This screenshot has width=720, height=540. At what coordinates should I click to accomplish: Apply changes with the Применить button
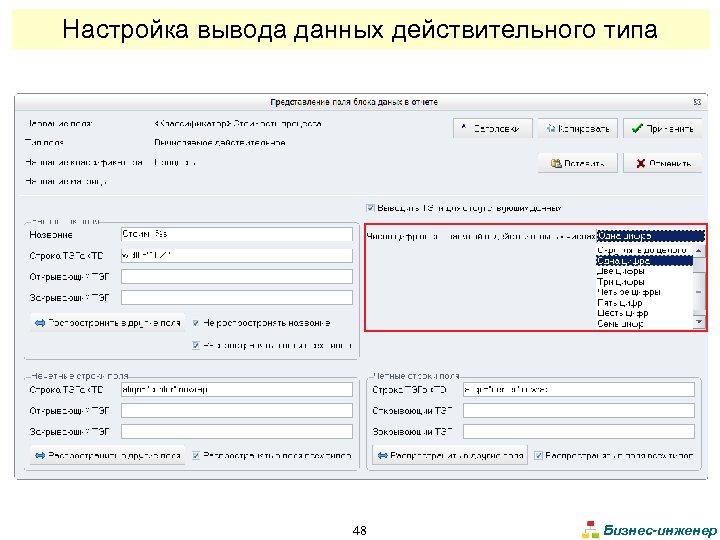(x=663, y=129)
